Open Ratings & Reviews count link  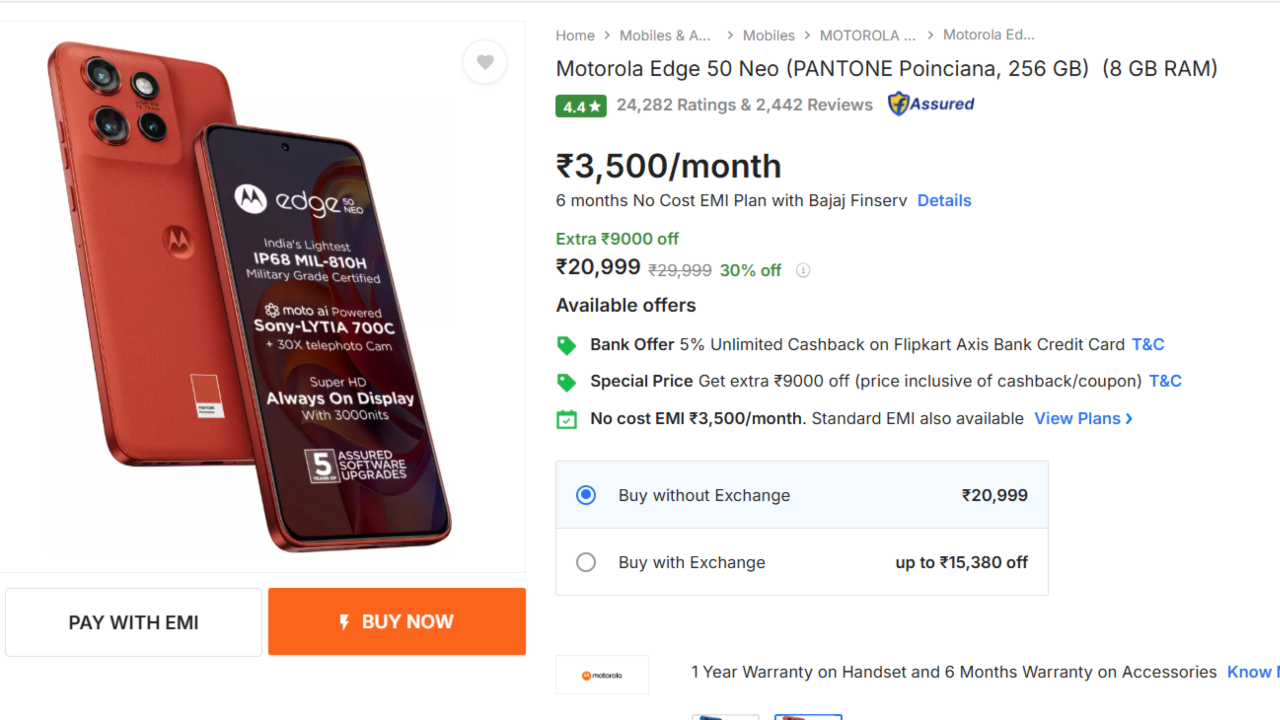click(x=744, y=104)
